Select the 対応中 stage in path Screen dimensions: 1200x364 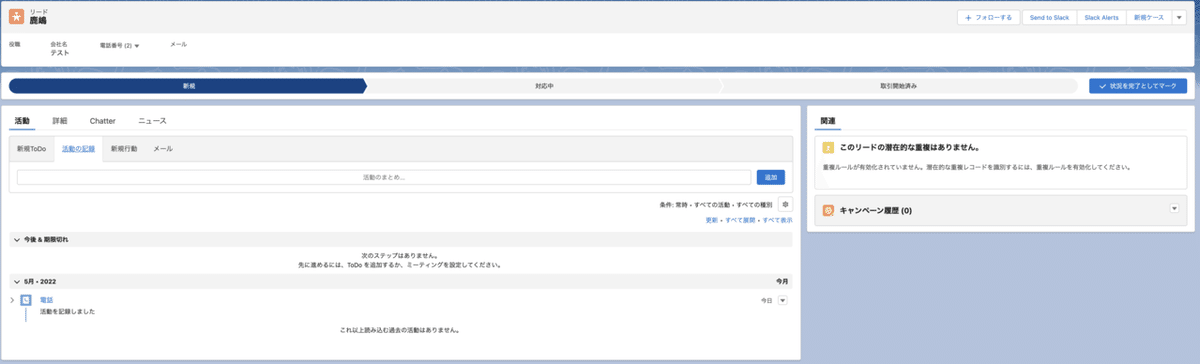click(544, 86)
